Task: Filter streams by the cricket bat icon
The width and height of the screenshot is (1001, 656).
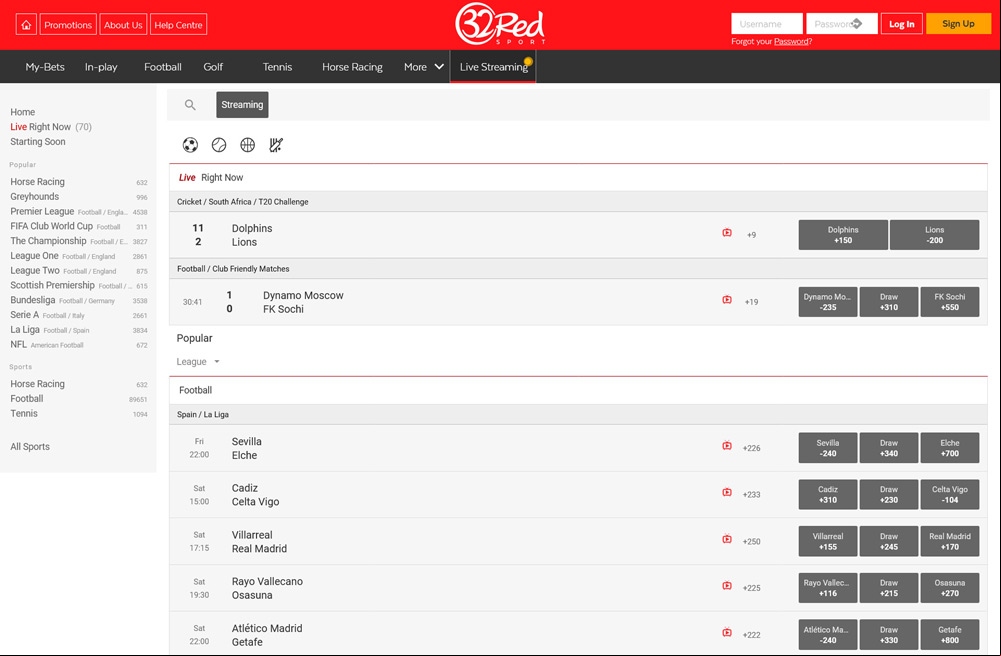Action: click(276, 145)
